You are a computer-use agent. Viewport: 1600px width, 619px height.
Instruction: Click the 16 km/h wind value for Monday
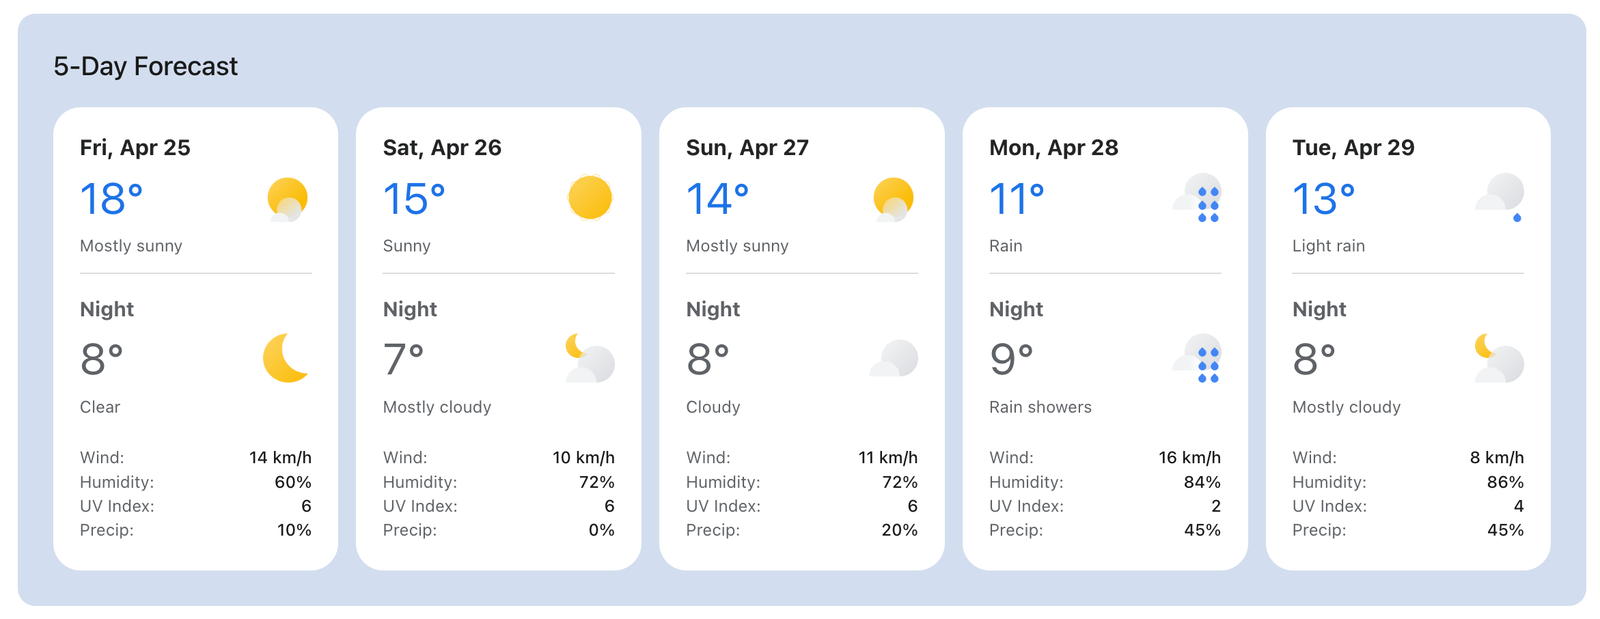[1188, 457]
